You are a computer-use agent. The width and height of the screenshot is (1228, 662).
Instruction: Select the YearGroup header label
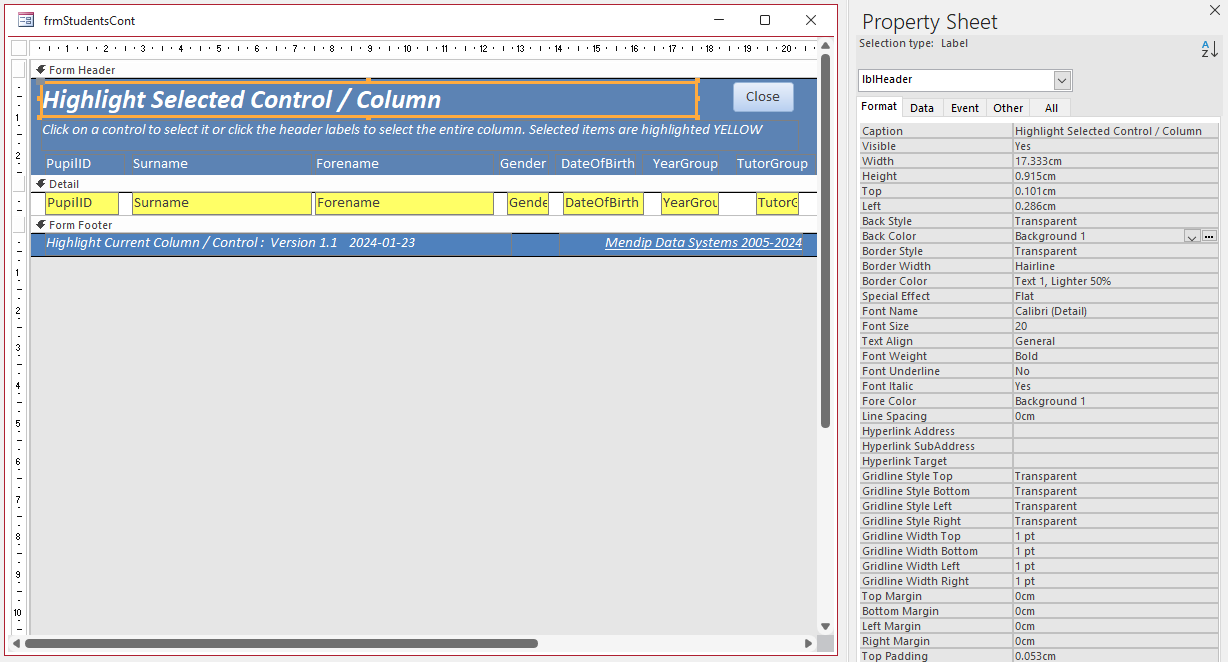(685, 164)
